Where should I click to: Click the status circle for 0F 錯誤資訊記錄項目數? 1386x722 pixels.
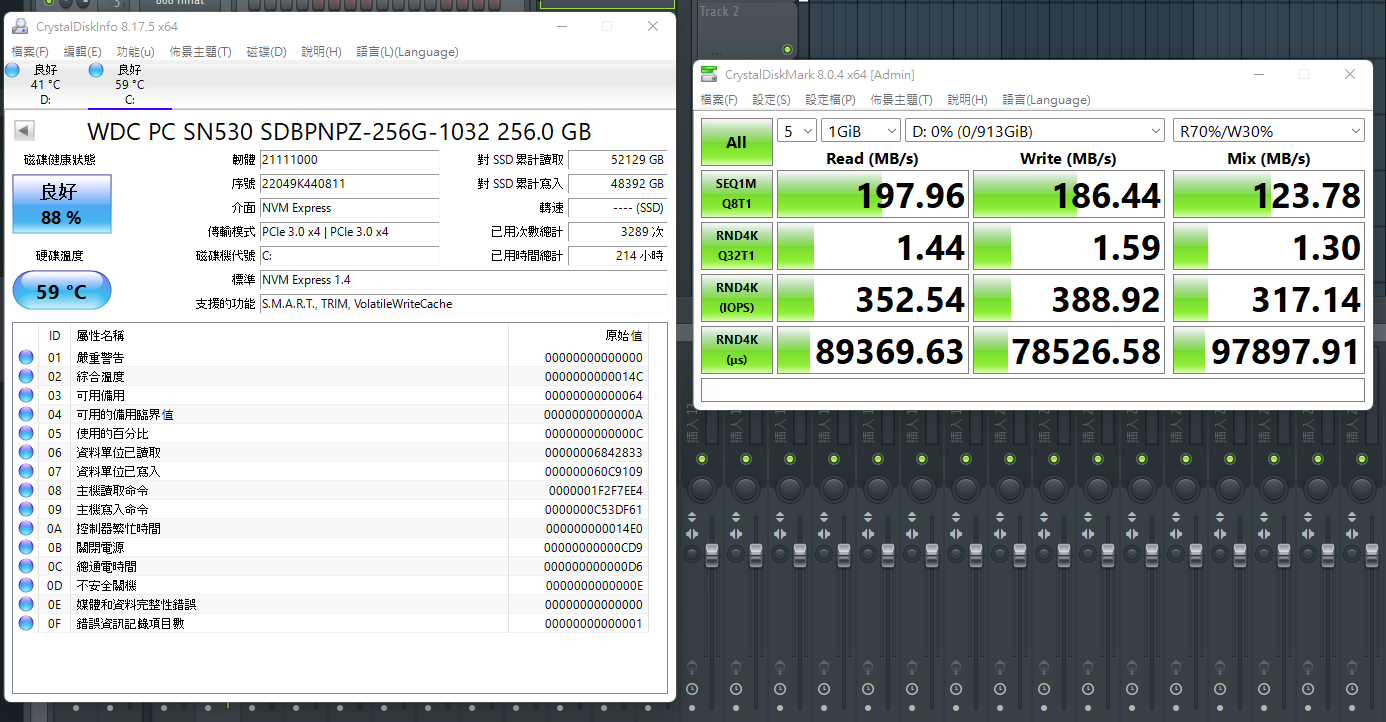[x=26, y=623]
